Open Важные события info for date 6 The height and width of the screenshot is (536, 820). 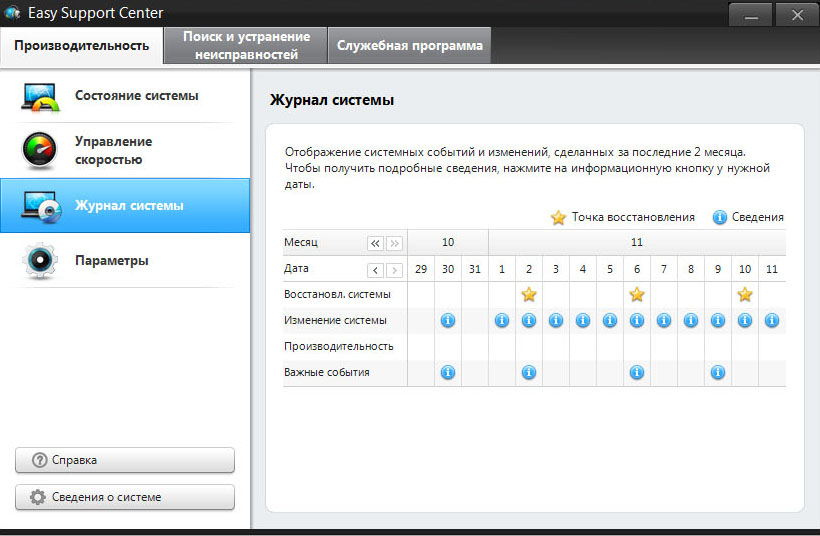tap(636, 372)
